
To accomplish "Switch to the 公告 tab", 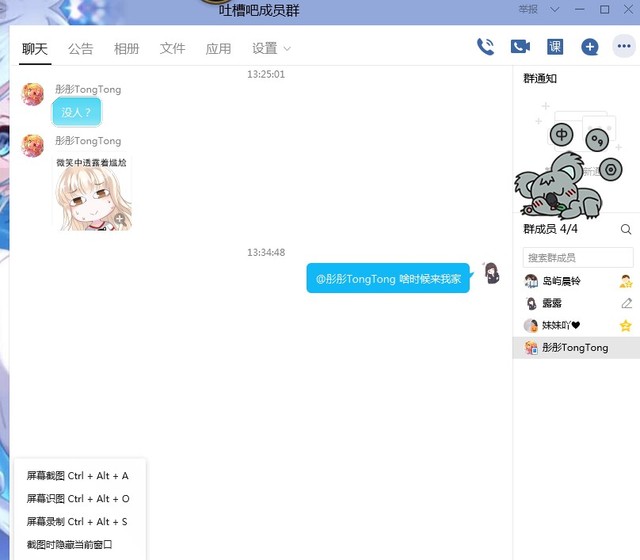I will point(81,48).
